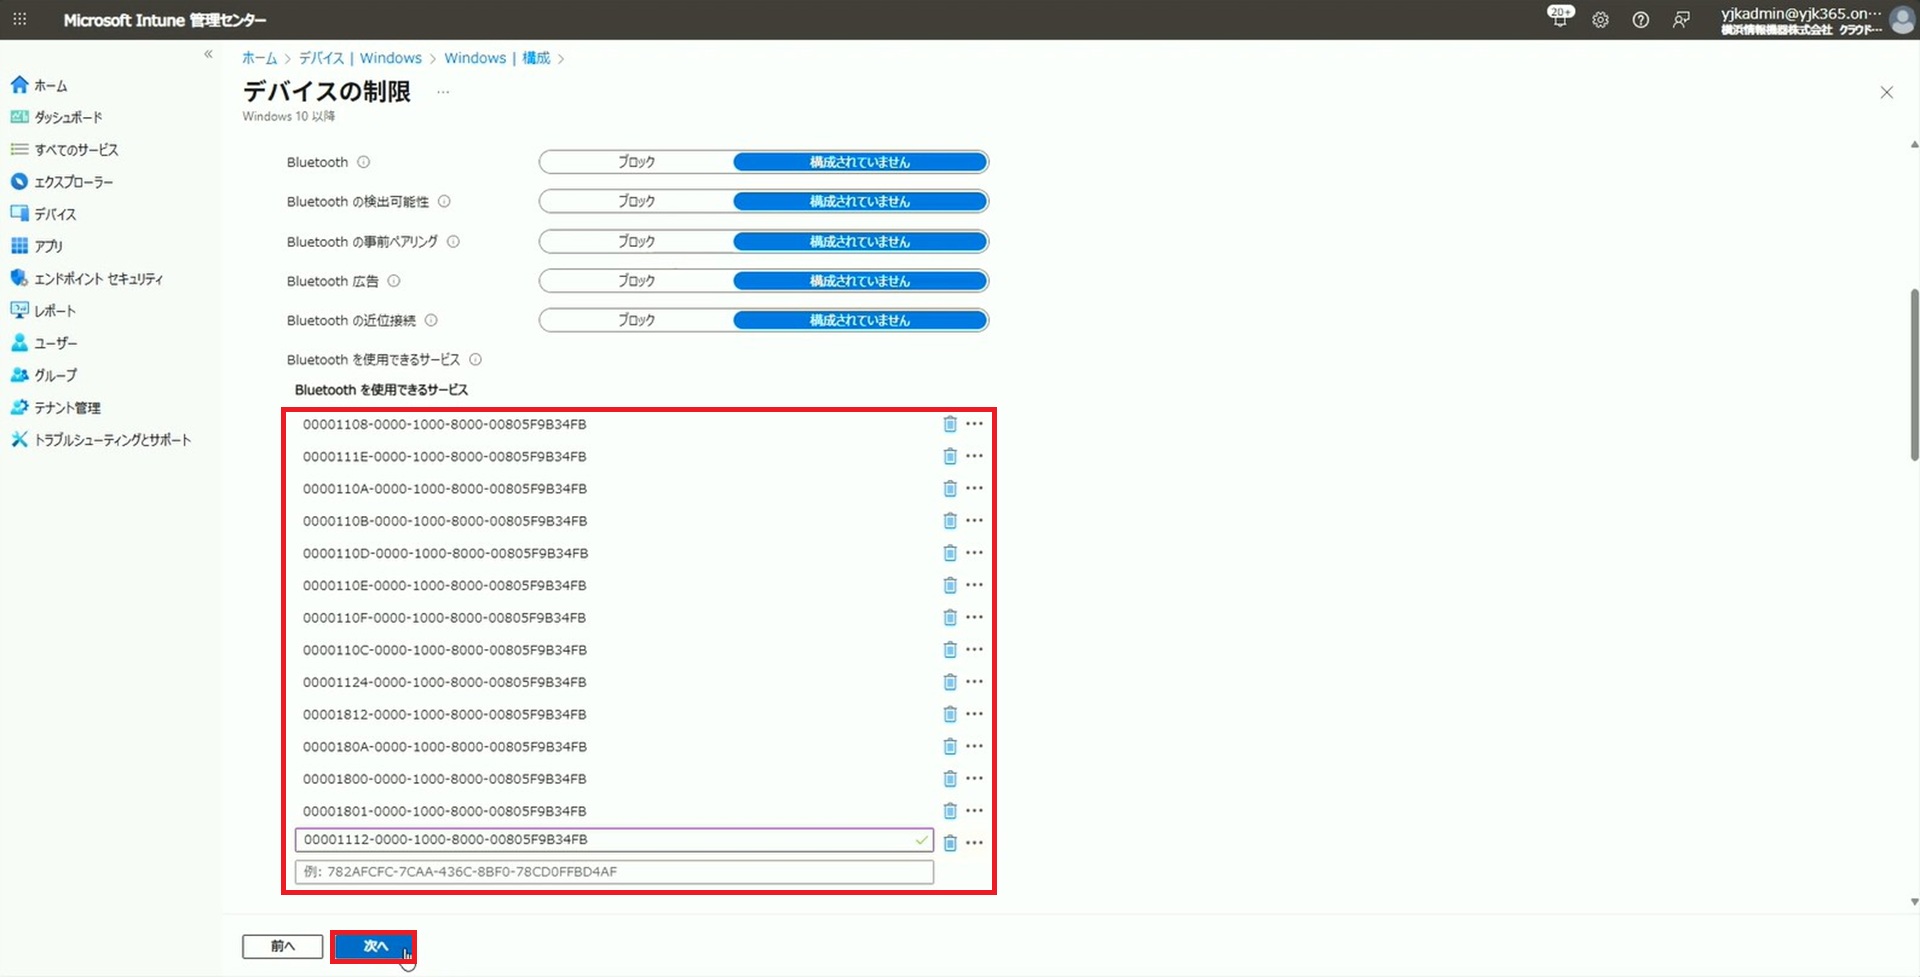Open more options for 0000111E entry

[x=974, y=456]
